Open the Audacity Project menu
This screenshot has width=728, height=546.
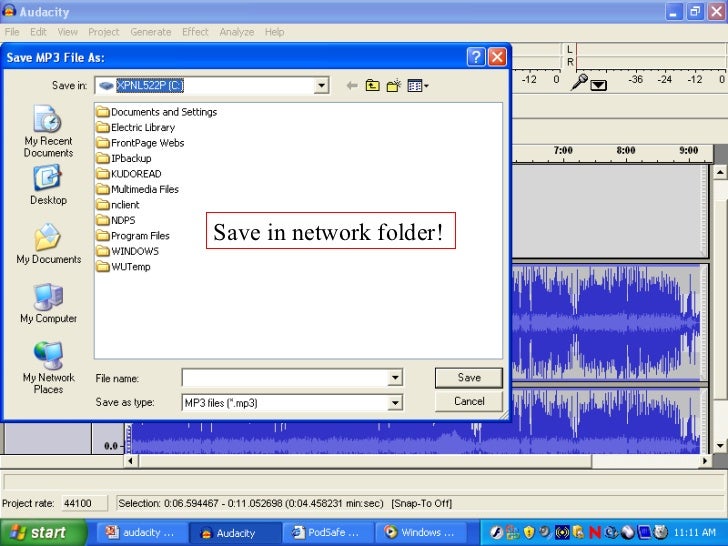[x=104, y=32]
